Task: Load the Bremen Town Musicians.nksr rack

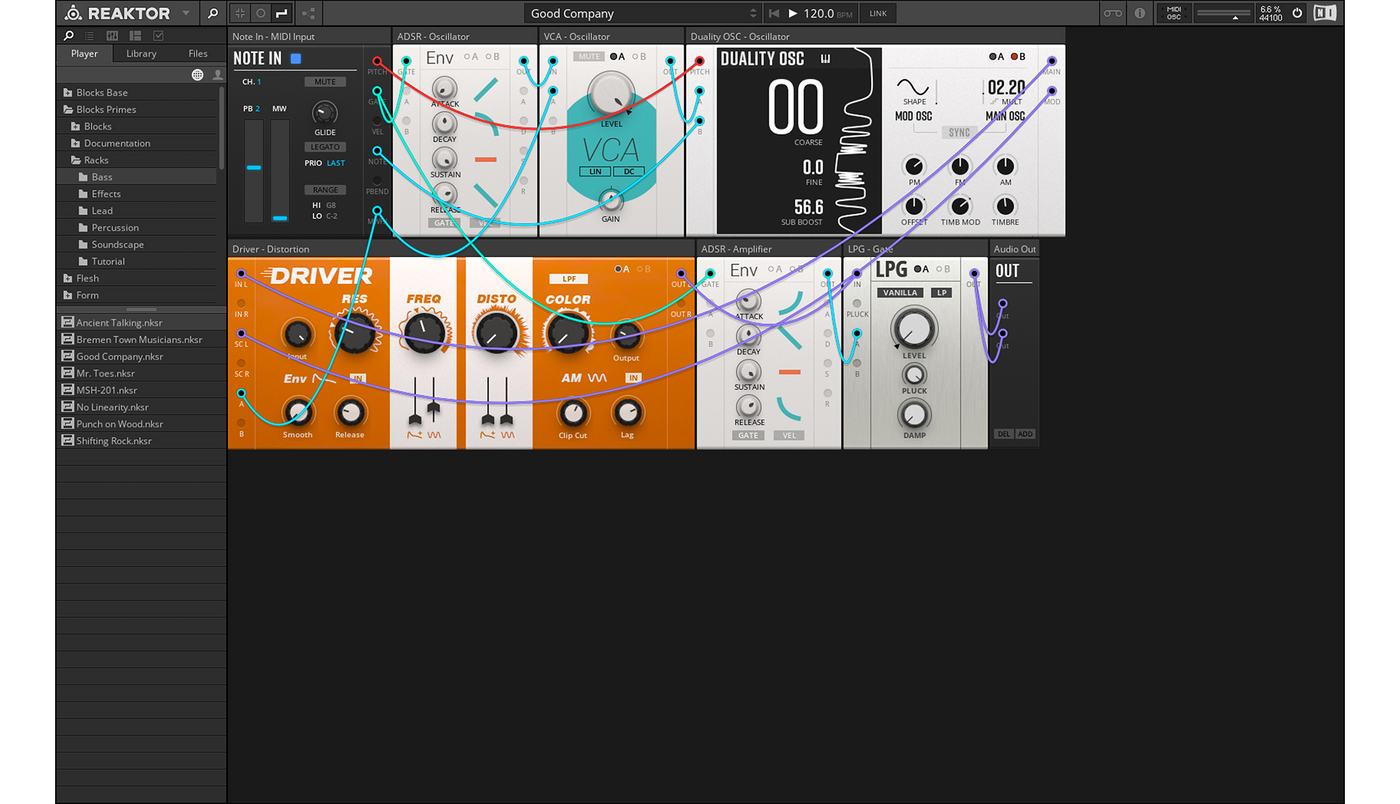Action: pos(141,340)
